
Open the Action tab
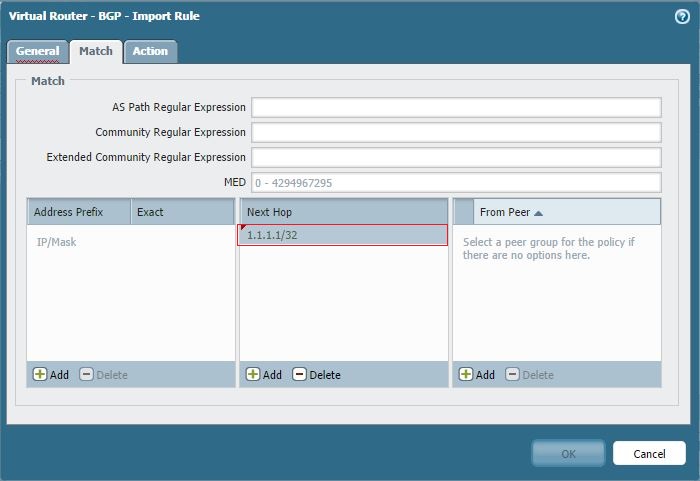click(x=150, y=51)
